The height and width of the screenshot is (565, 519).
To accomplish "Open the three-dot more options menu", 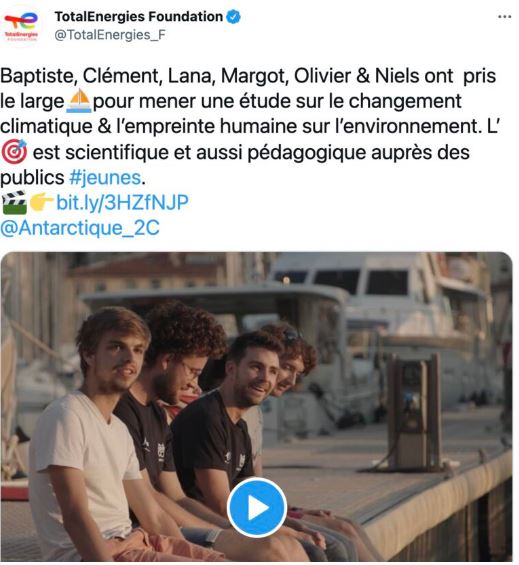I will (x=504, y=17).
